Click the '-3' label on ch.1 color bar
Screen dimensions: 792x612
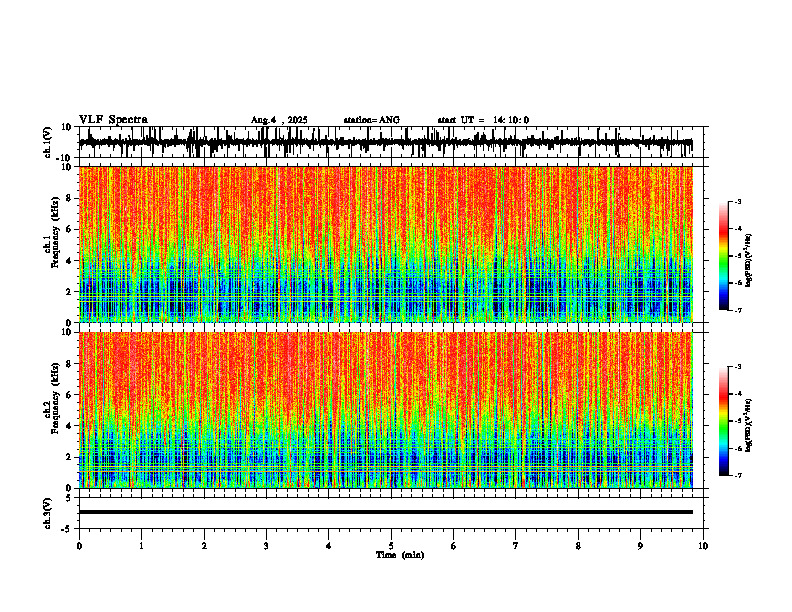[x=738, y=202]
